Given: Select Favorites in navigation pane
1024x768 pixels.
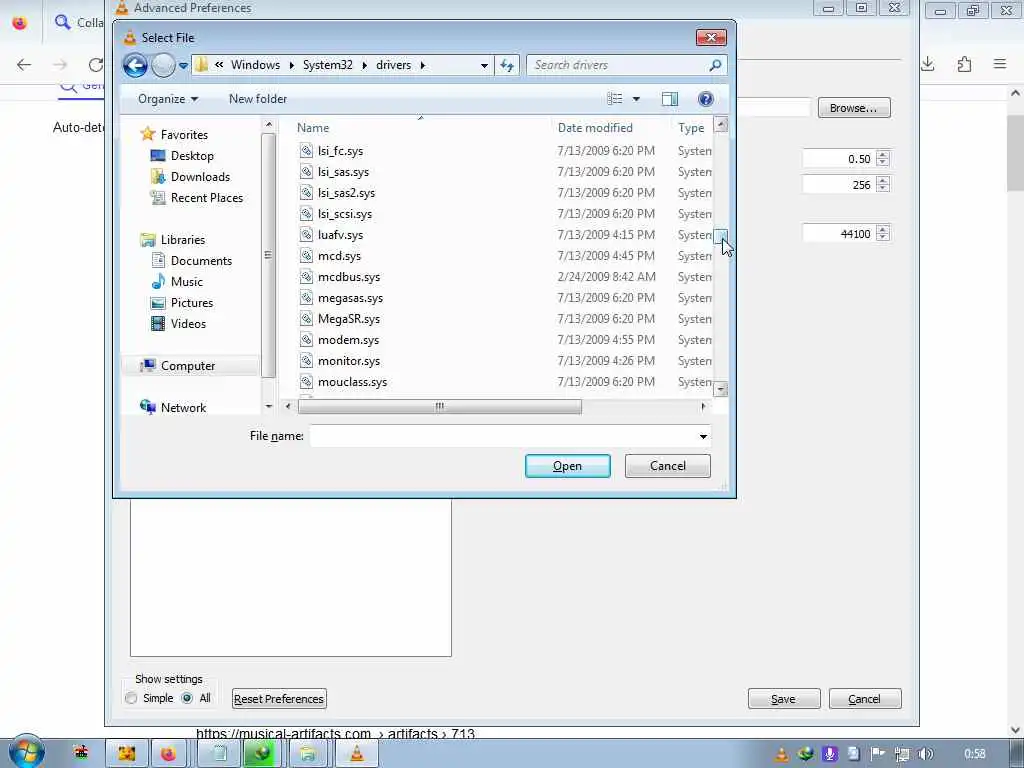Looking at the screenshot, I should 184,135.
